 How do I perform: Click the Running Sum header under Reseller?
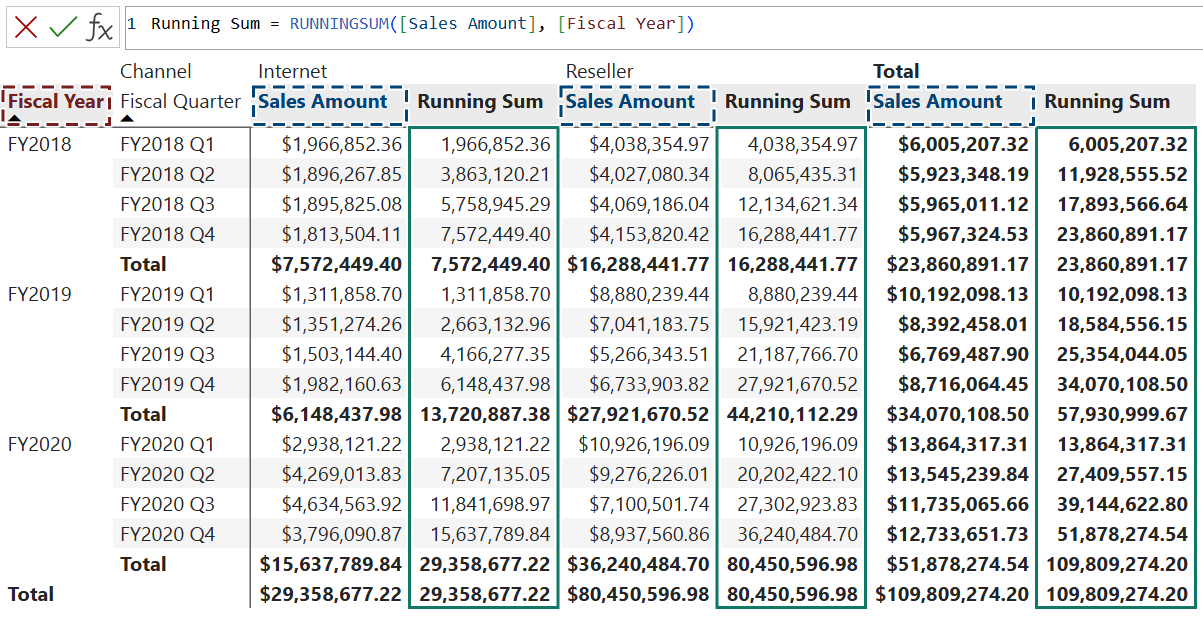787,102
